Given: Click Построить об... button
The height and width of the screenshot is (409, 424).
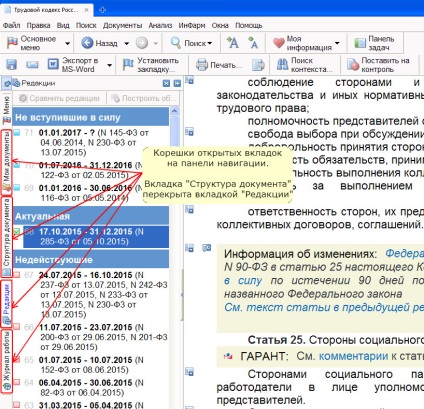Looking at the screenshot, I should point(143,98).
